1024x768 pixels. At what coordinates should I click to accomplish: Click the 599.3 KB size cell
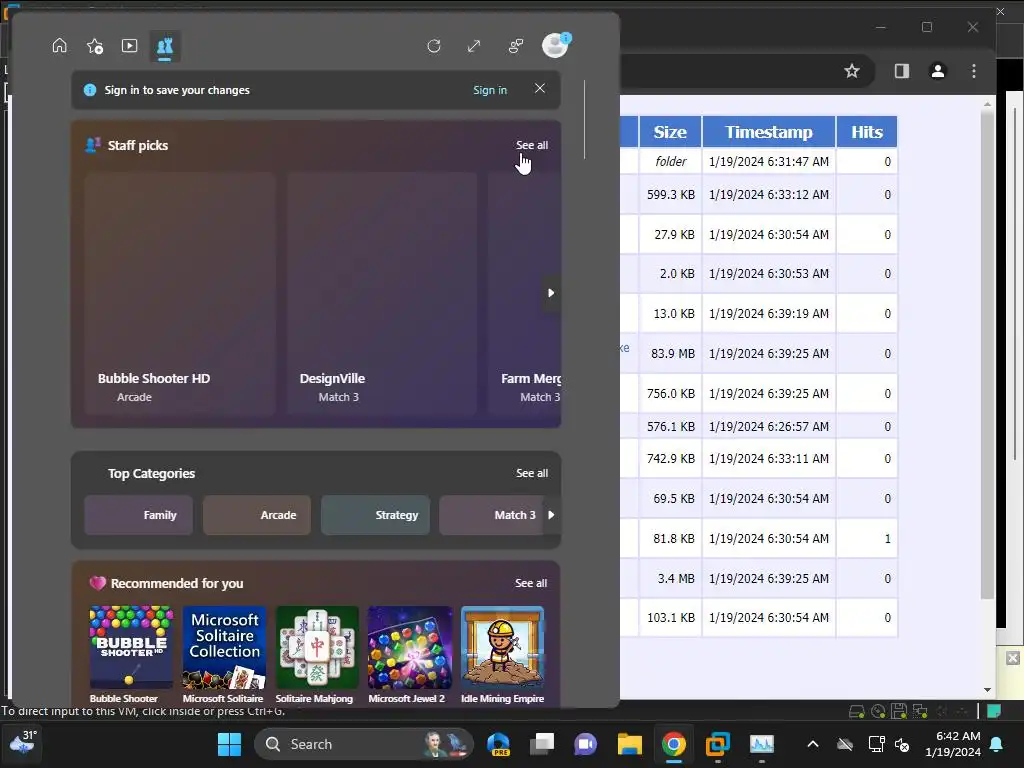tap(671, 195)
